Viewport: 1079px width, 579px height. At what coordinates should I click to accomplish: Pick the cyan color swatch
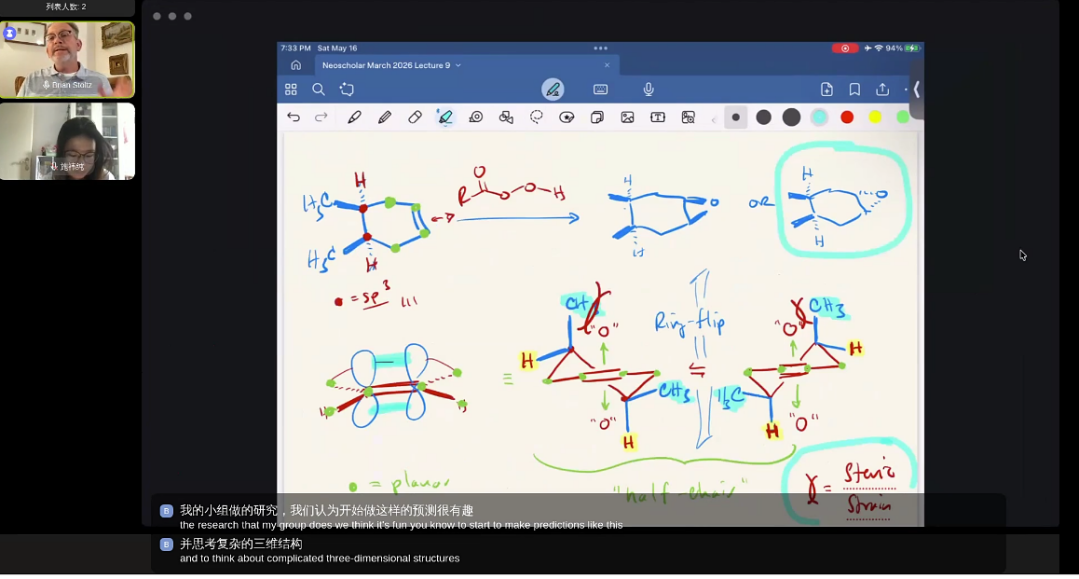click(819, 118)
